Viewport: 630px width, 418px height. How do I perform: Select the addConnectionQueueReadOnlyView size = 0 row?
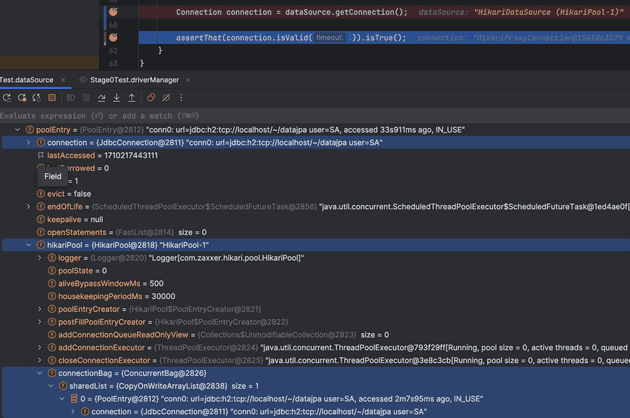pyautogui.click(x=315, y=335)
